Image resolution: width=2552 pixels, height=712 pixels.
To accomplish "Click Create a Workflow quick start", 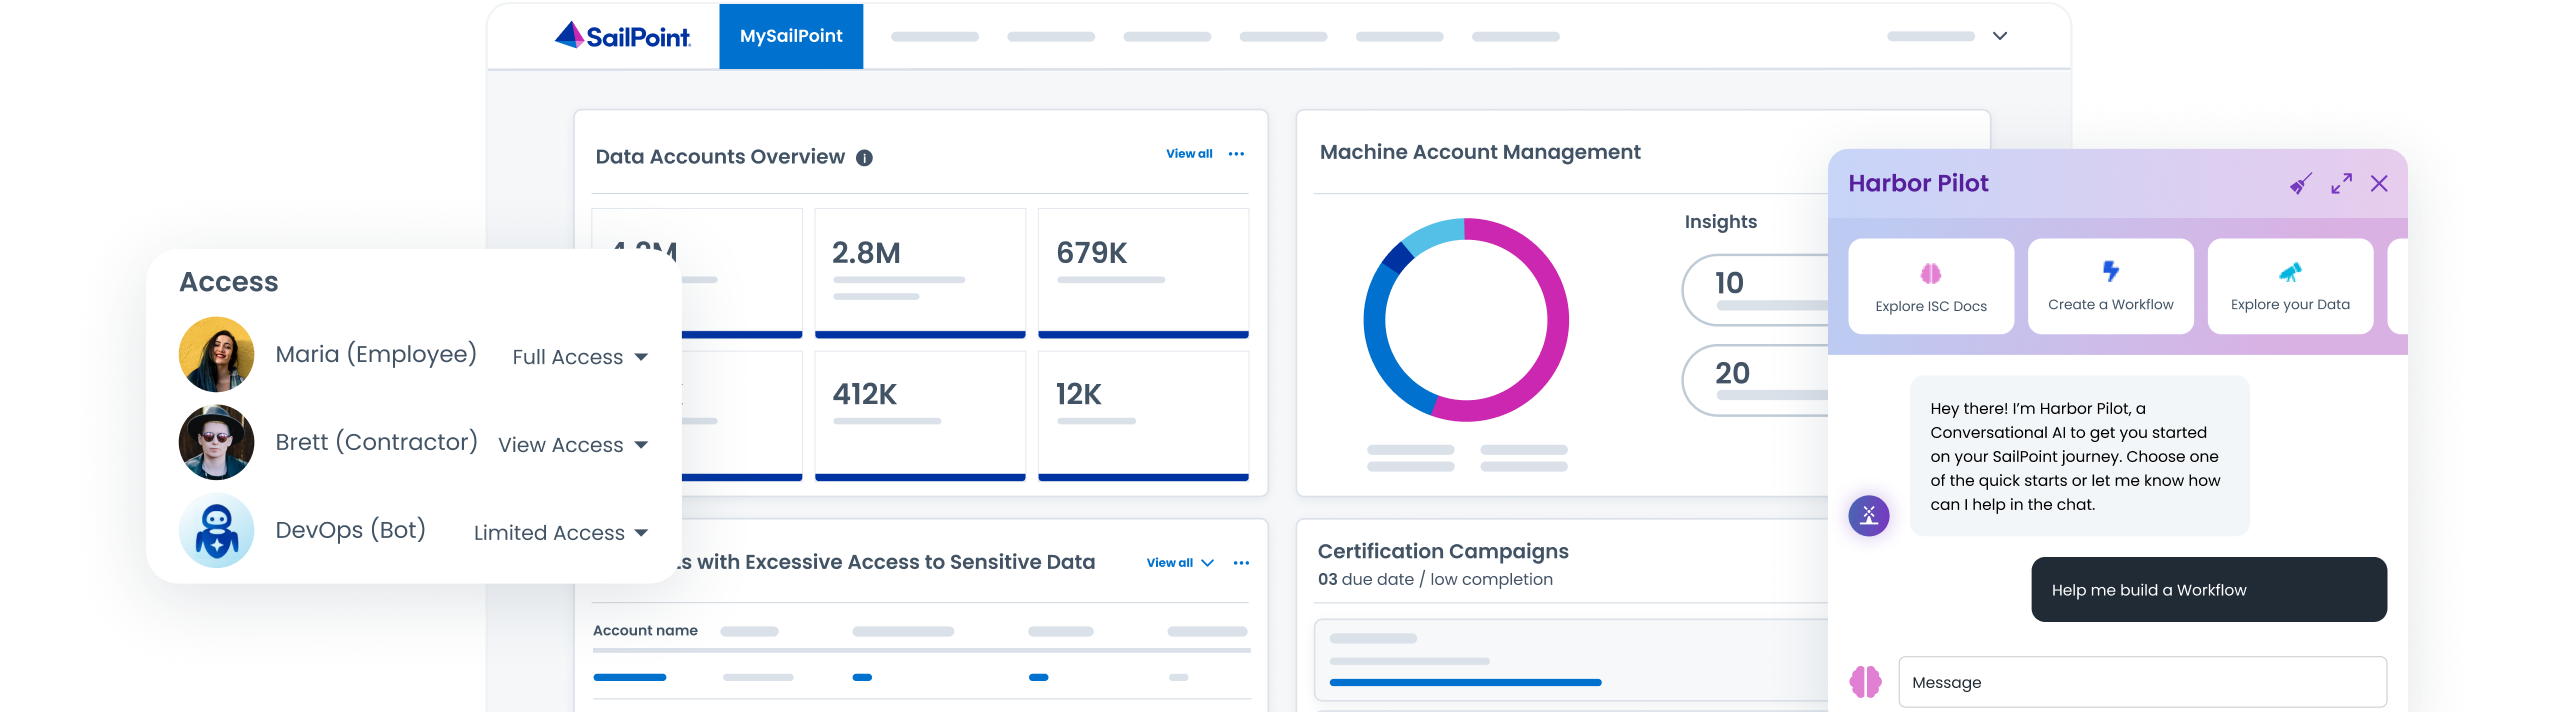I will pos(2111,286).
